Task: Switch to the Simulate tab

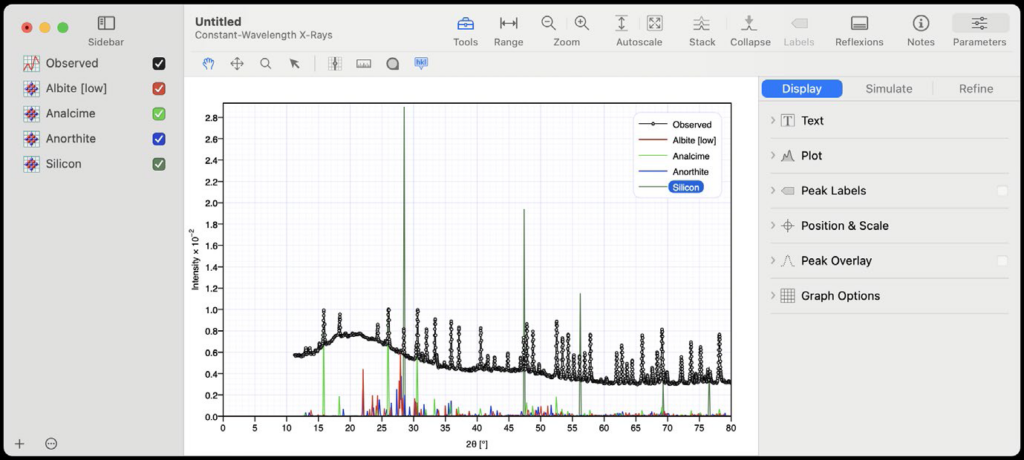Action: (x=888, y=89)
